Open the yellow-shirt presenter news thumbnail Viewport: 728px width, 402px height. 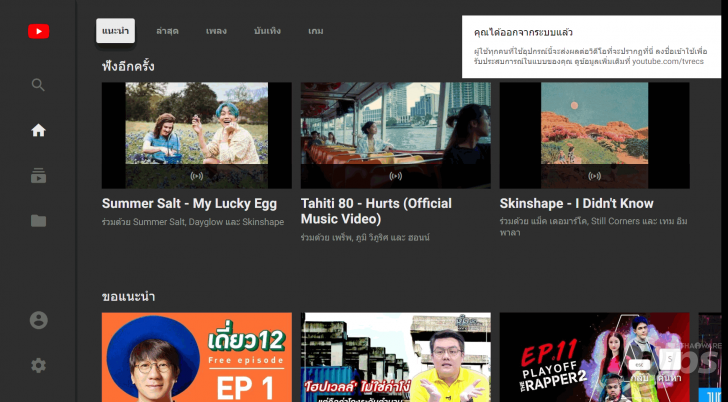(396, 357)
